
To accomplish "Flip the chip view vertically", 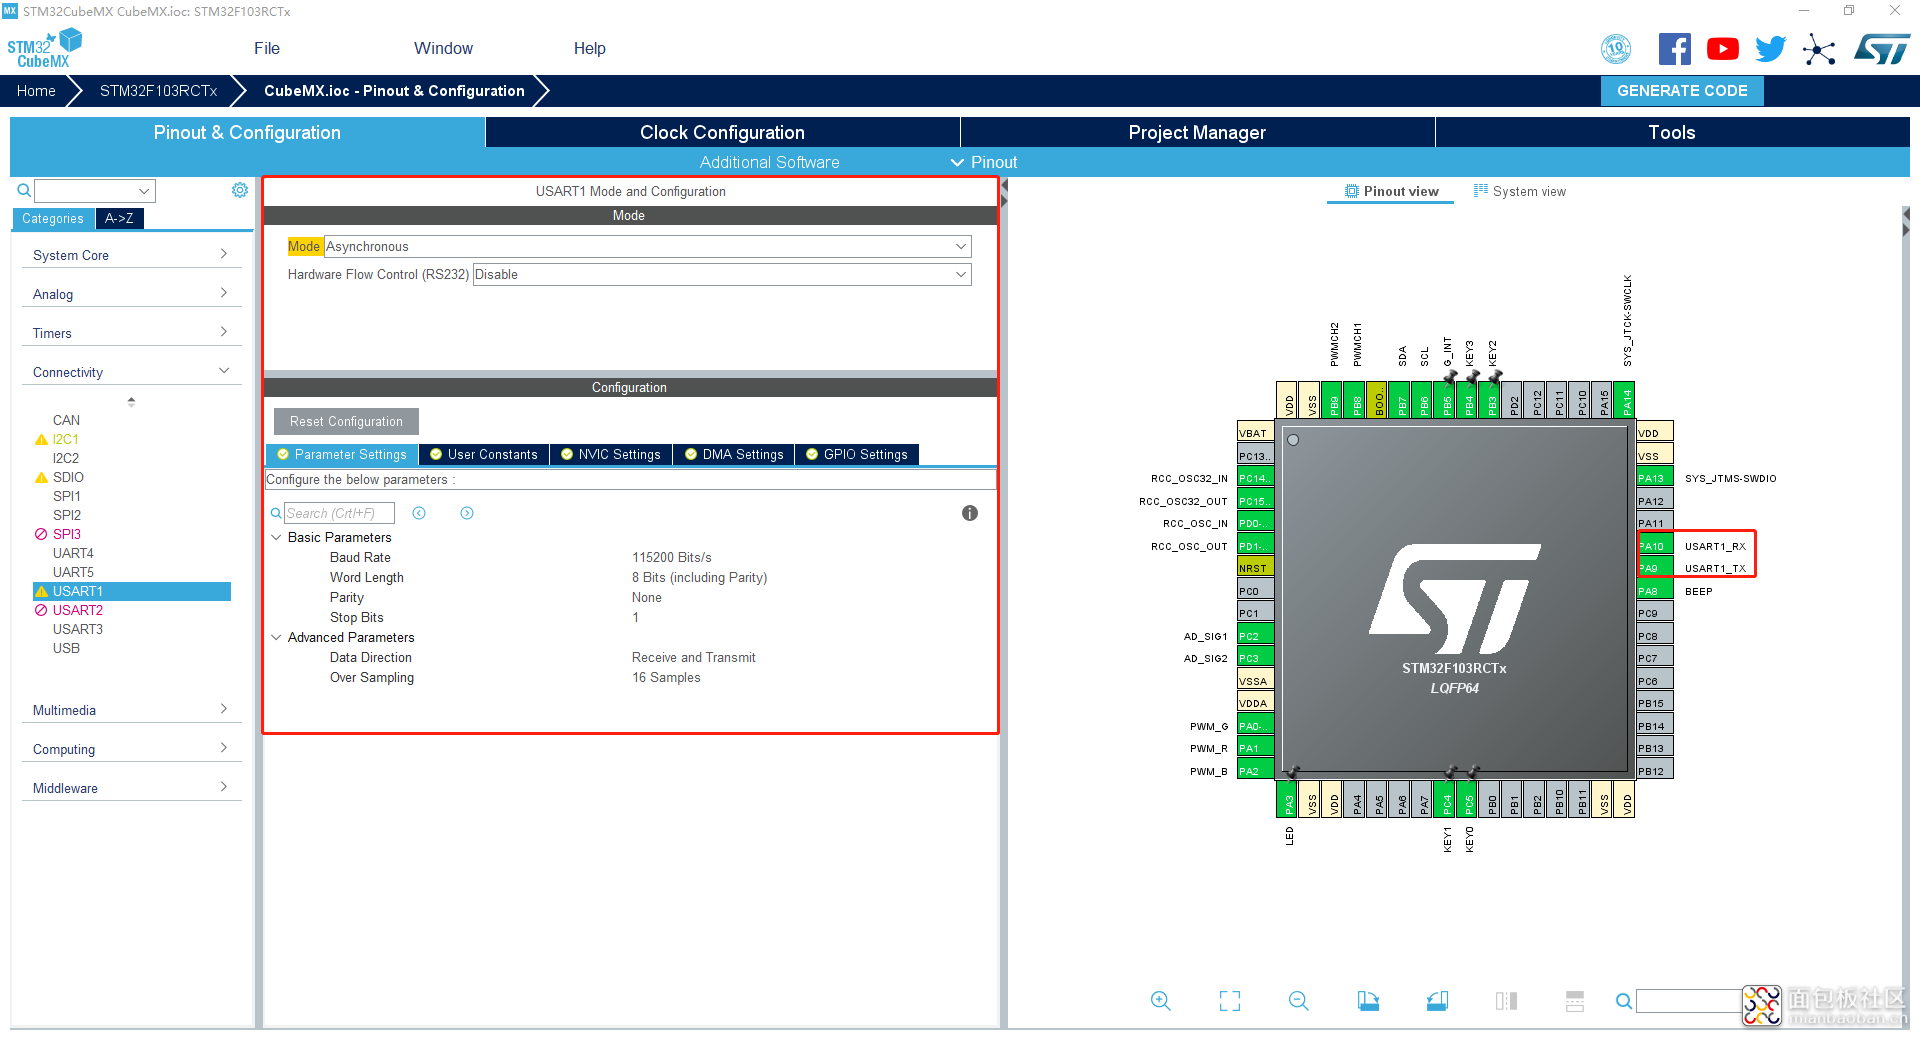I will tap(1575, 1001).
